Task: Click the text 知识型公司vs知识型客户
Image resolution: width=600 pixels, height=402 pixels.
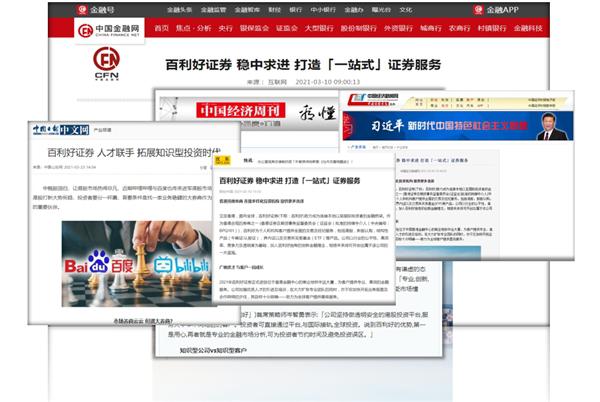Action: pyautogui.click(x=213, y=350)
